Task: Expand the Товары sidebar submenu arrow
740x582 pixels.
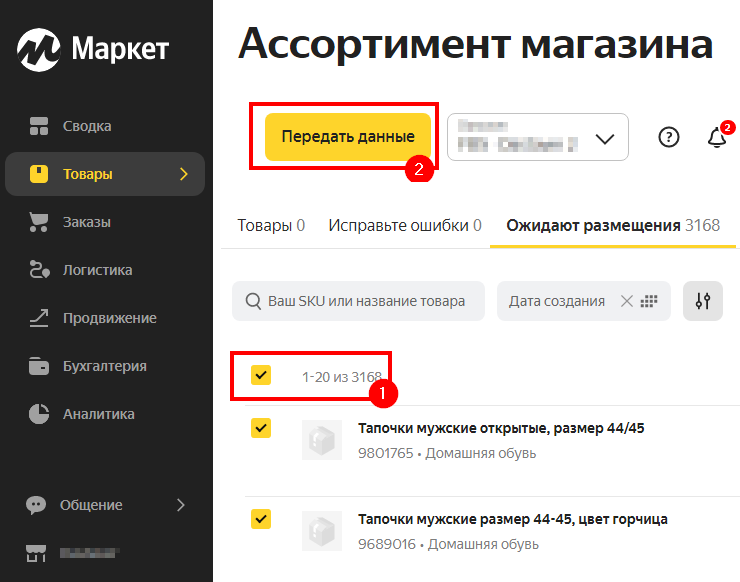Action: point(183,174)
